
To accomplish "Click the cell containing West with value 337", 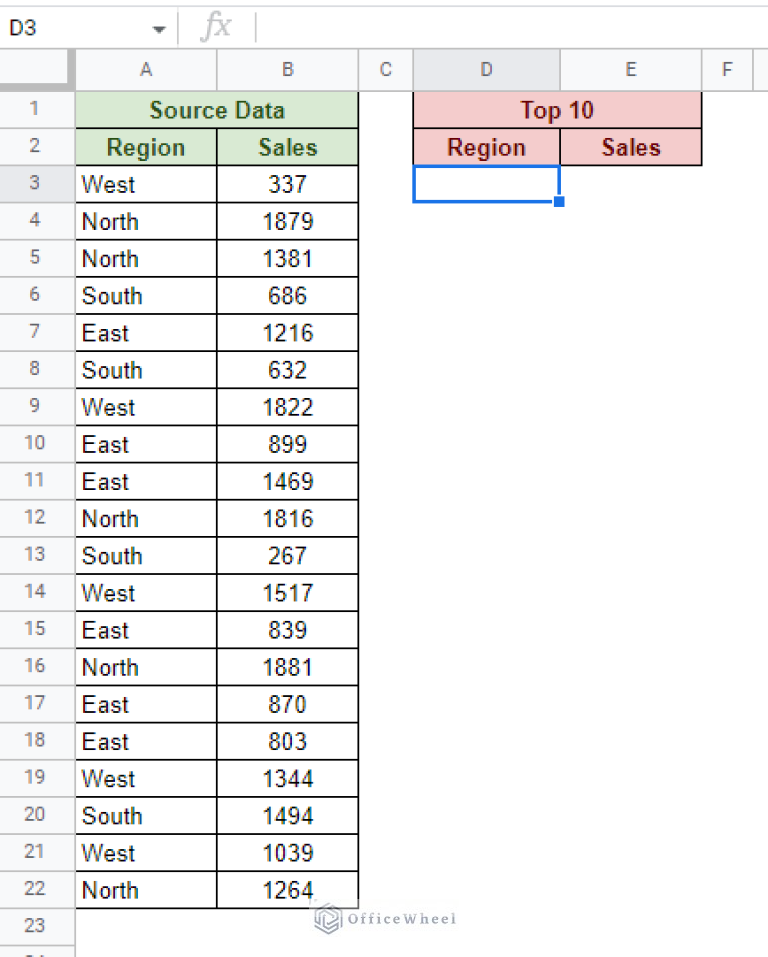I will pos(145,184).
